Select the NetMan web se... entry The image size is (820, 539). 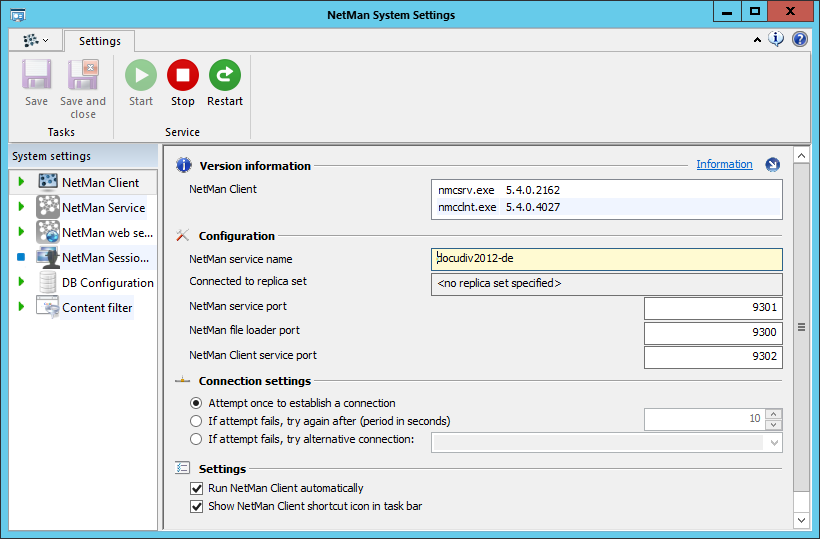coord(107,233)
